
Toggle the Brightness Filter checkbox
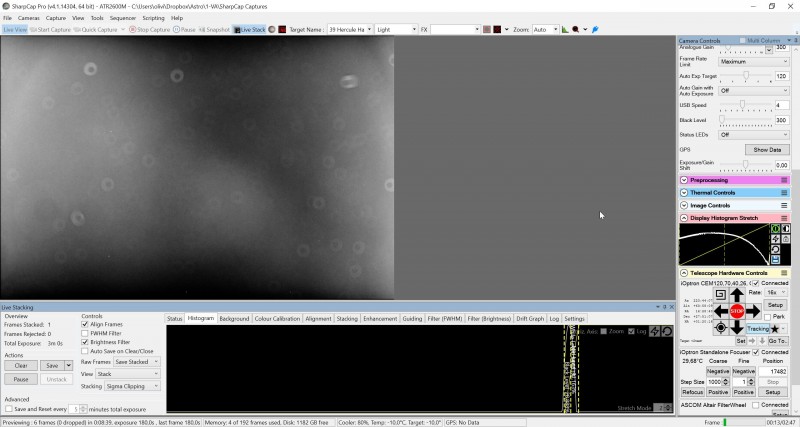coord(85,342)
